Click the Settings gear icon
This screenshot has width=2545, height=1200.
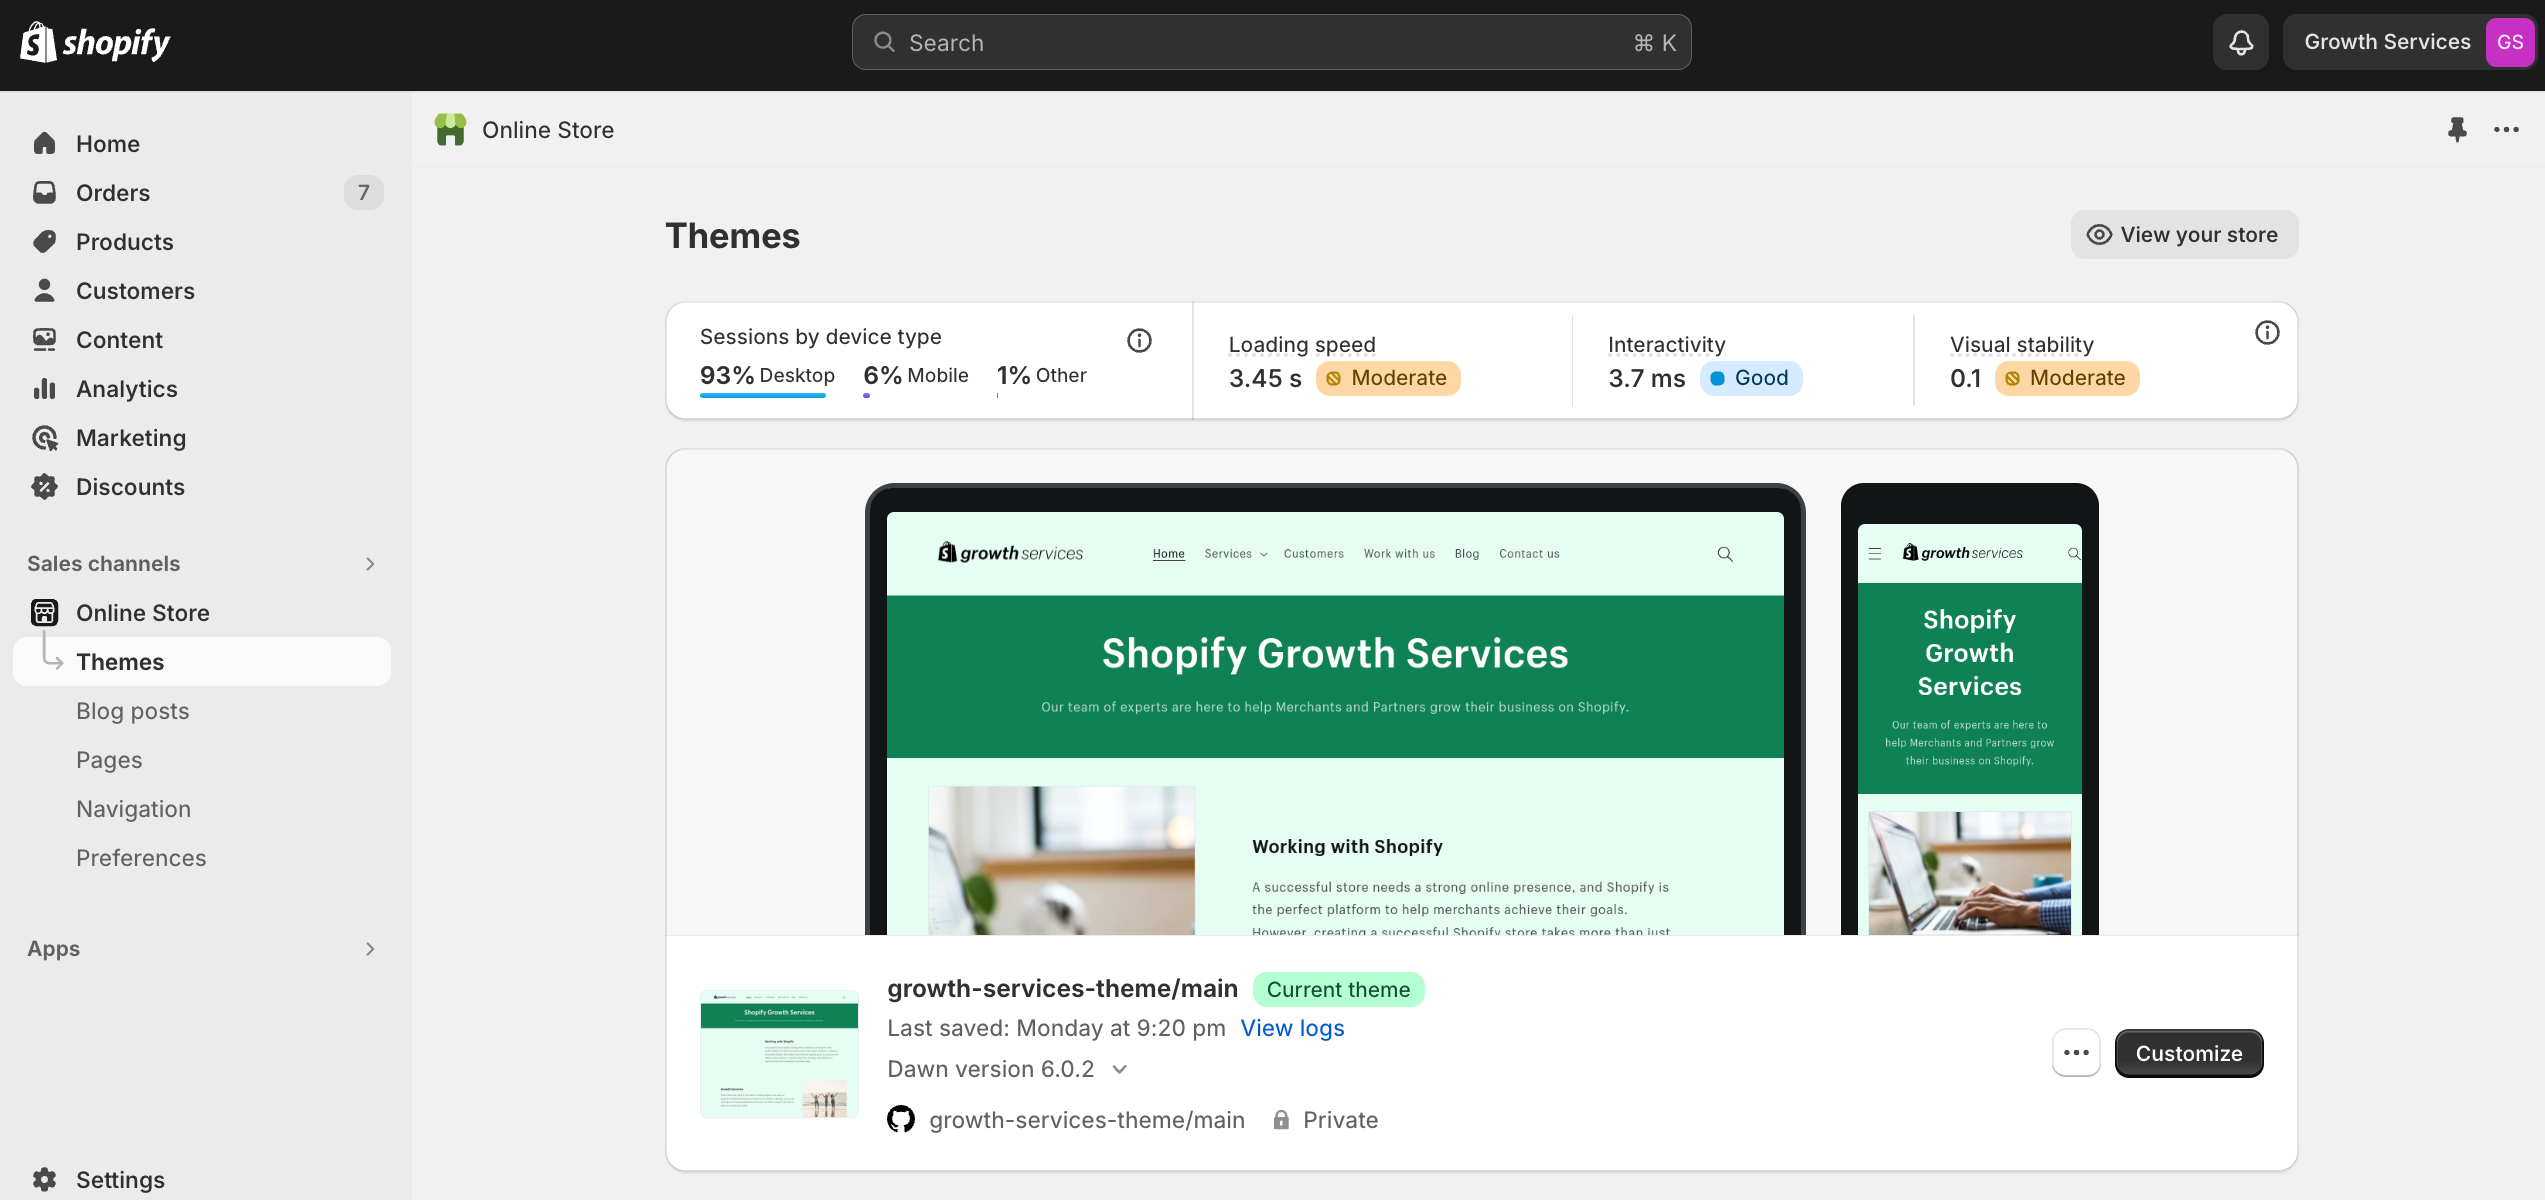(44, 1179)
